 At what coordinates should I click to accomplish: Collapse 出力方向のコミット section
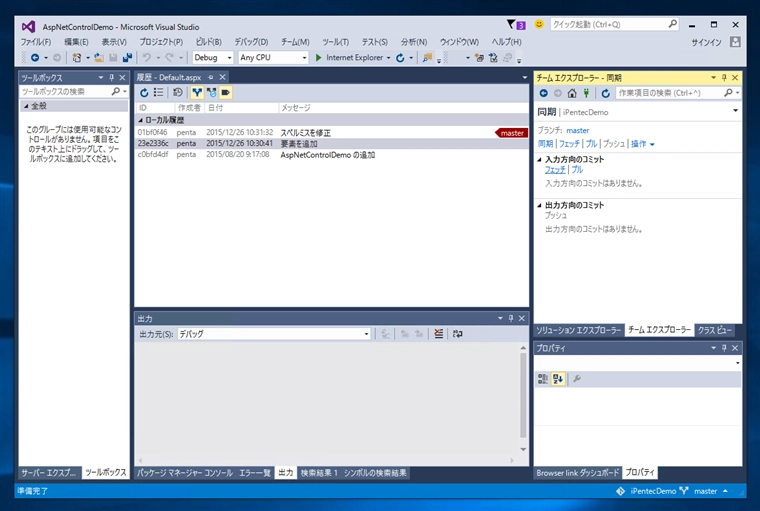coord(539,205)
